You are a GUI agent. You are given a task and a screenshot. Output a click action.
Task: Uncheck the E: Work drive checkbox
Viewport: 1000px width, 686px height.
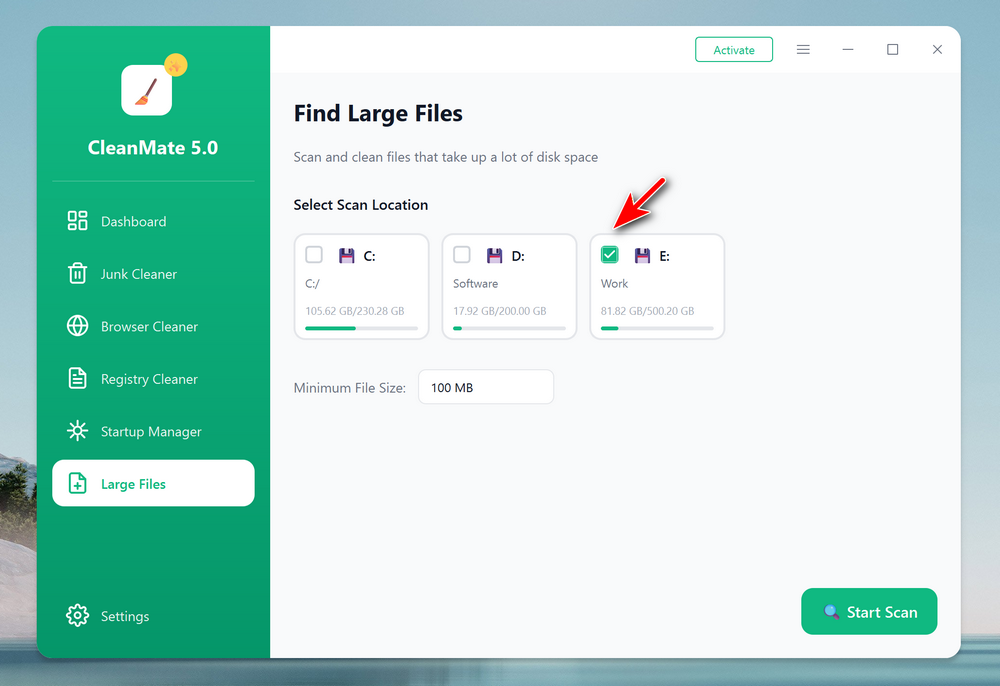pos(609,255)
